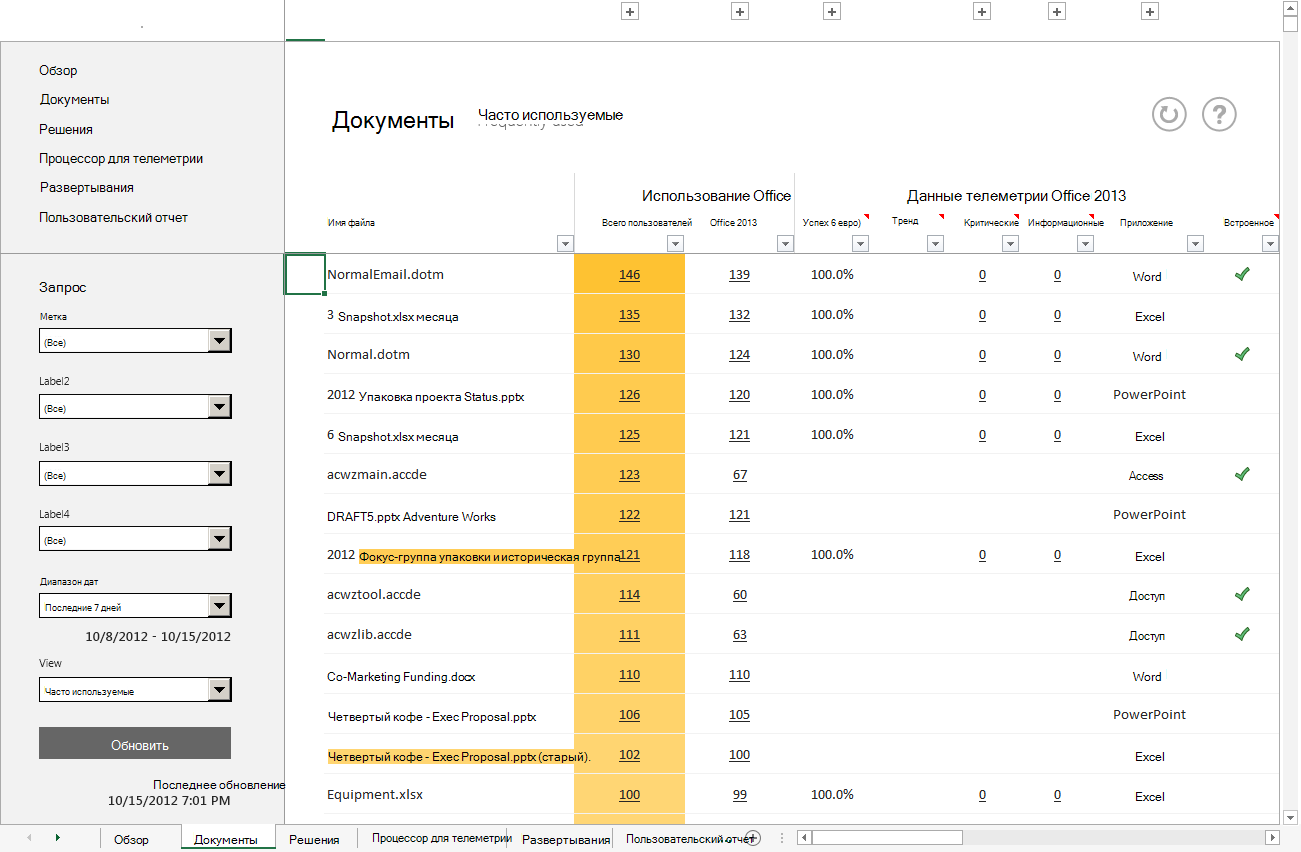
Task: Open total users 146 for NormalEmail.dotm
Action: point(629,275)
